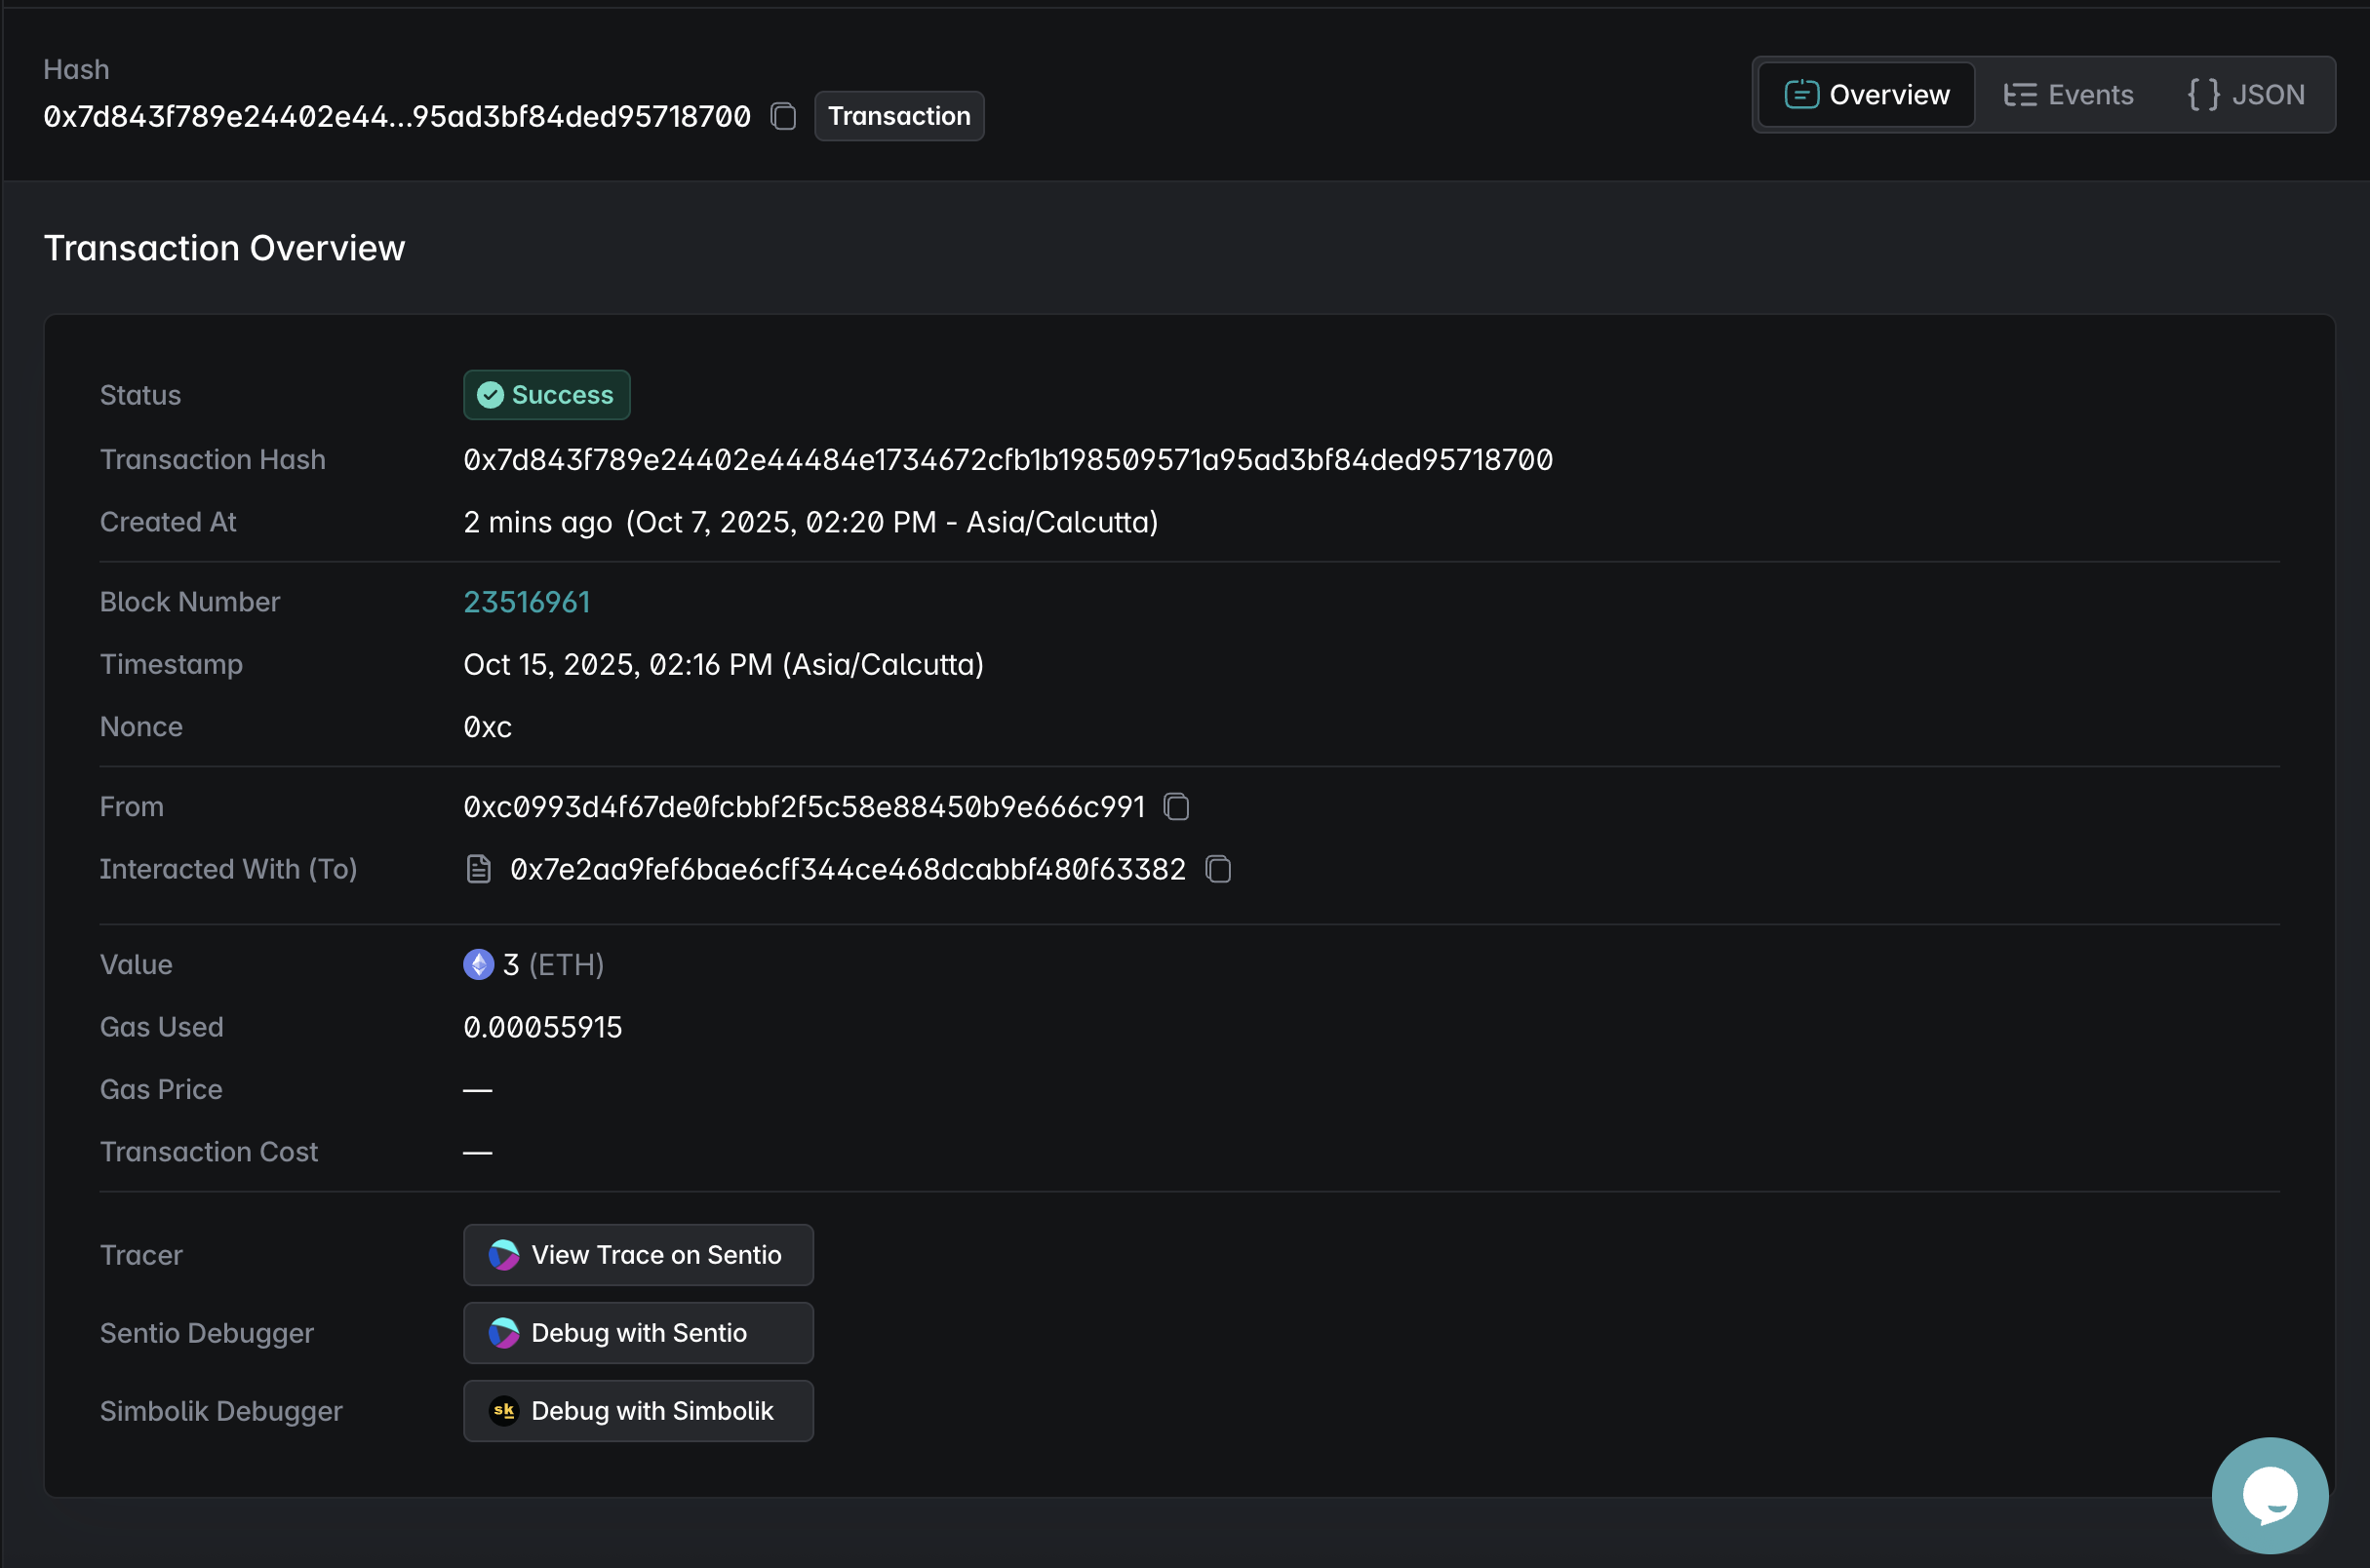The height and width of the screenshot is (1568, 2370).
Task: Click the ETH currency icon
Action: click(x=478, y=965)
